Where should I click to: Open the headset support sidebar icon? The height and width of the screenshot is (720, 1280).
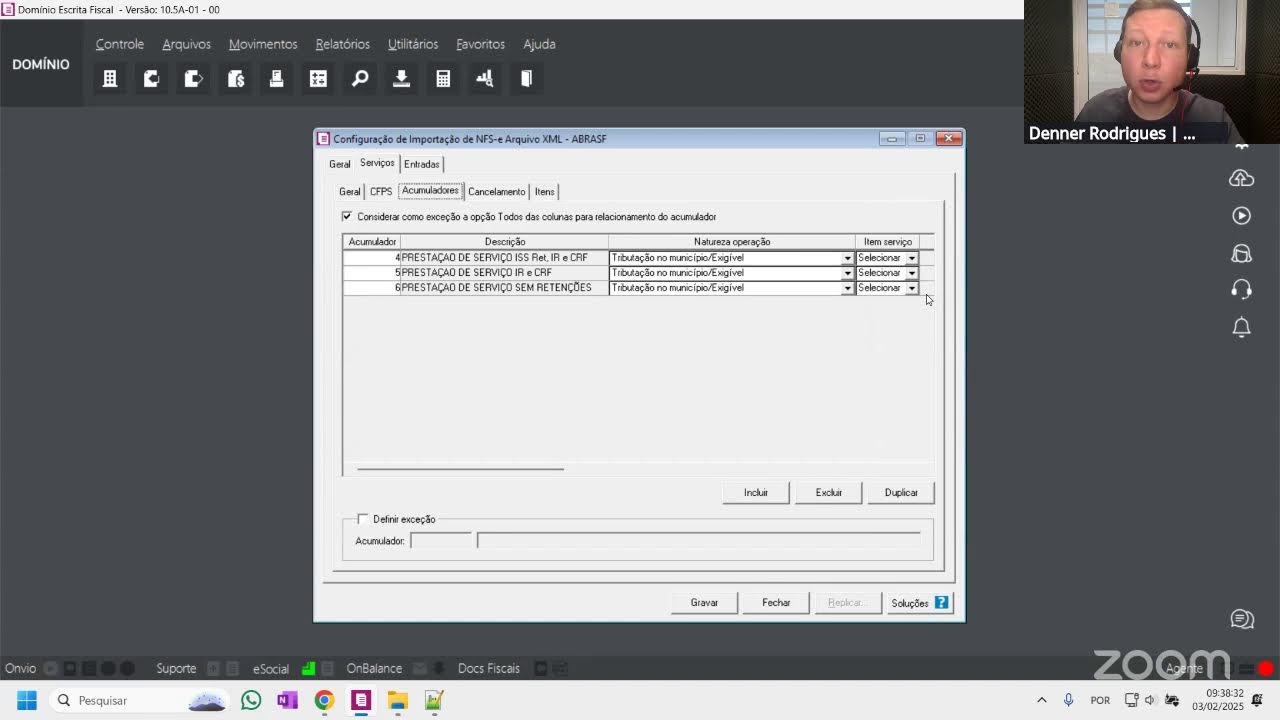[1241, 290]
